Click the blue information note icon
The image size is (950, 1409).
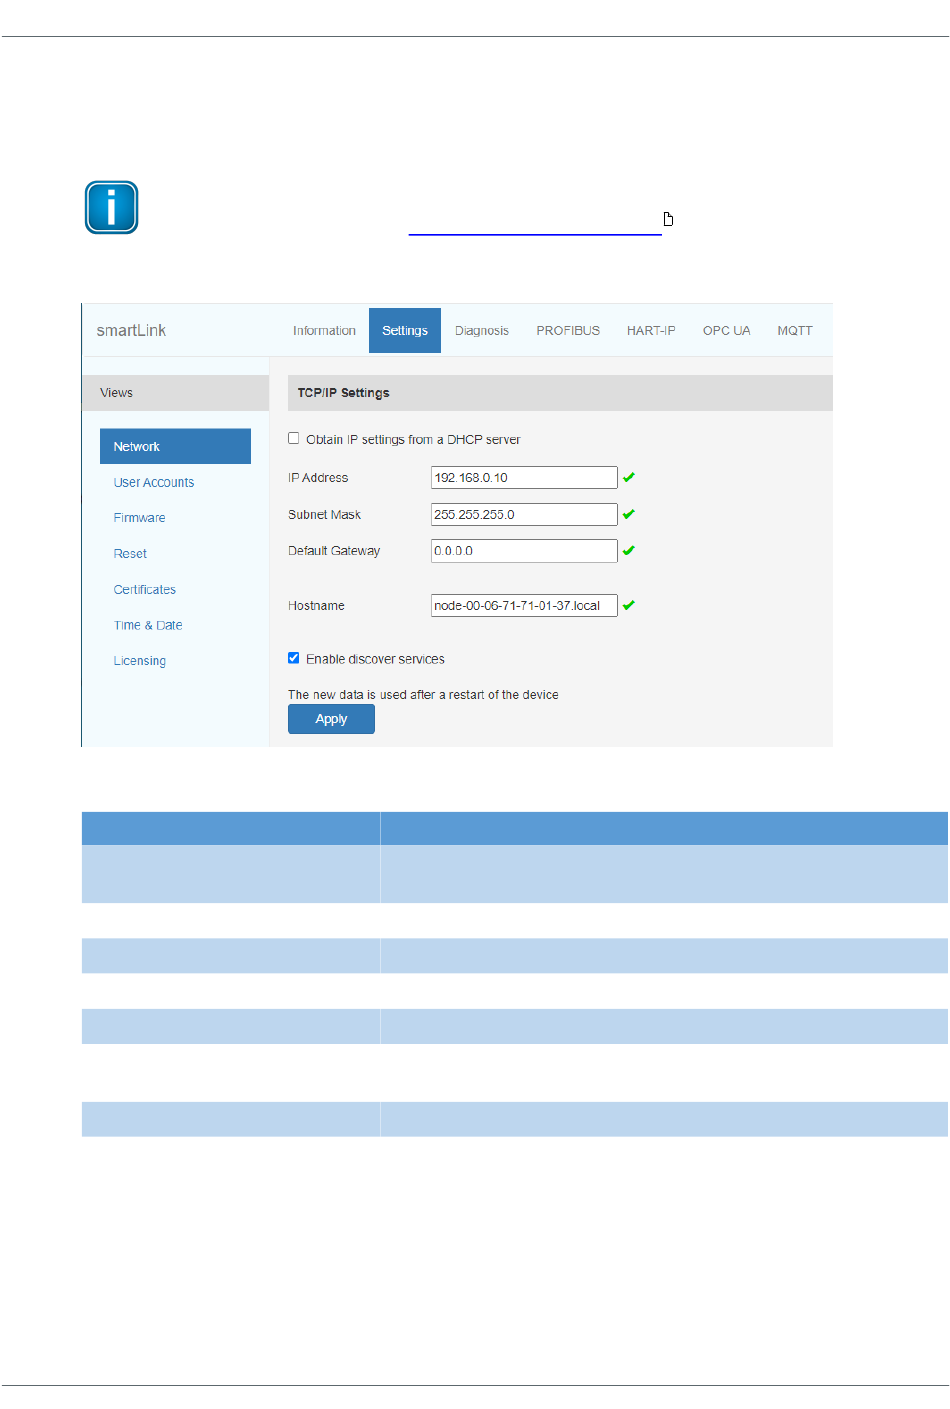tap(111, 207)
